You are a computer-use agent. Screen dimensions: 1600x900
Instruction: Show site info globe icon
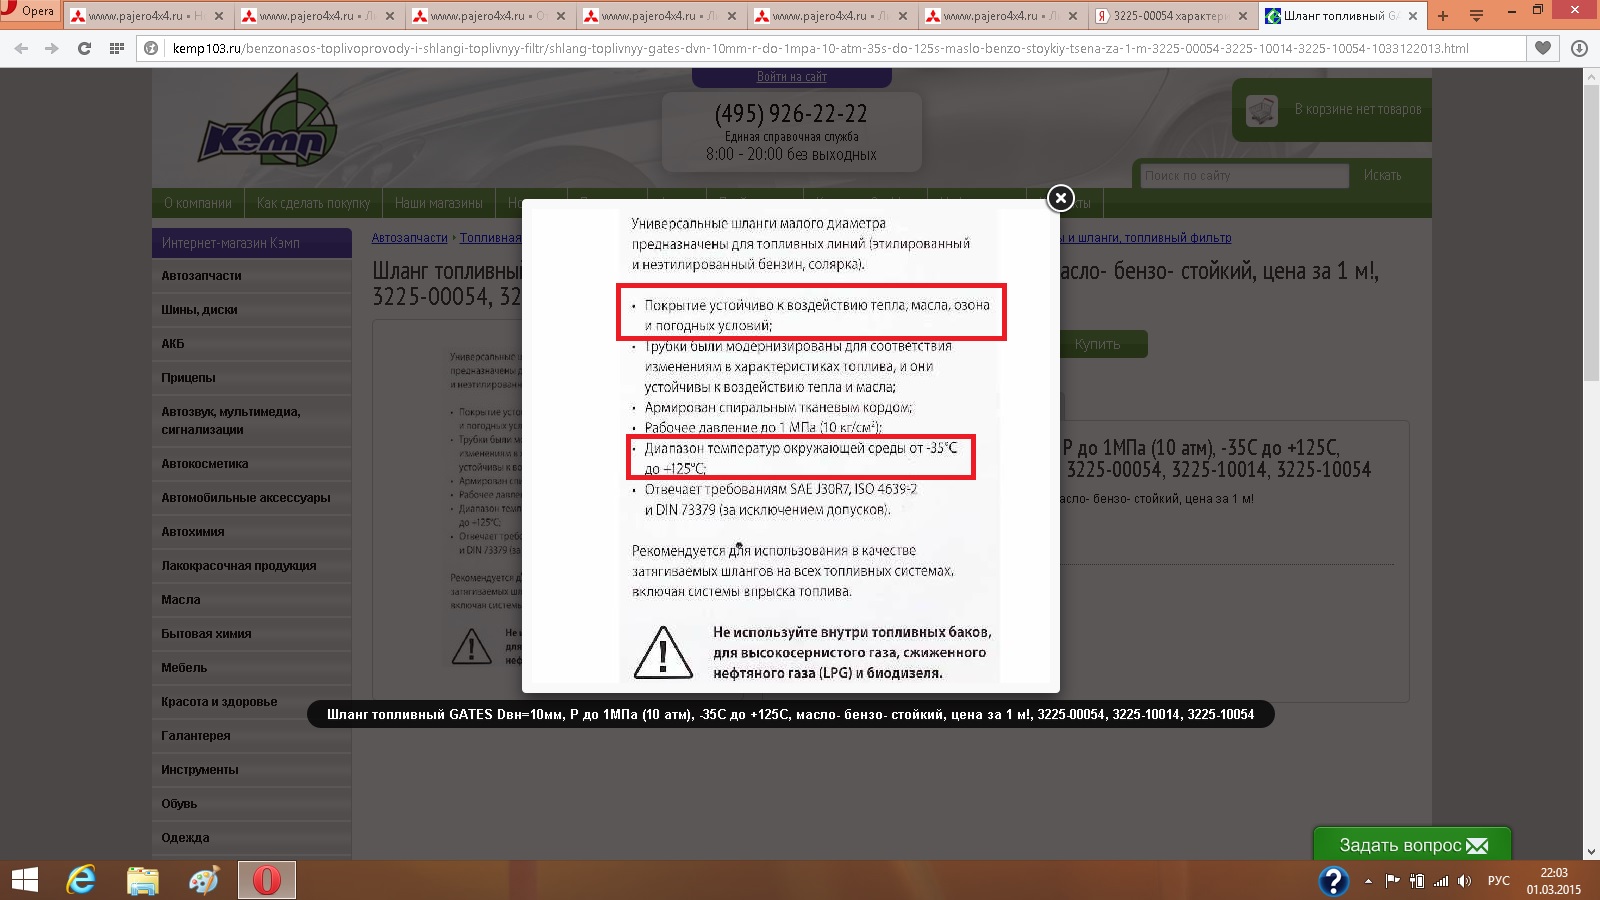pyautogui.click(x=152, y=48)
